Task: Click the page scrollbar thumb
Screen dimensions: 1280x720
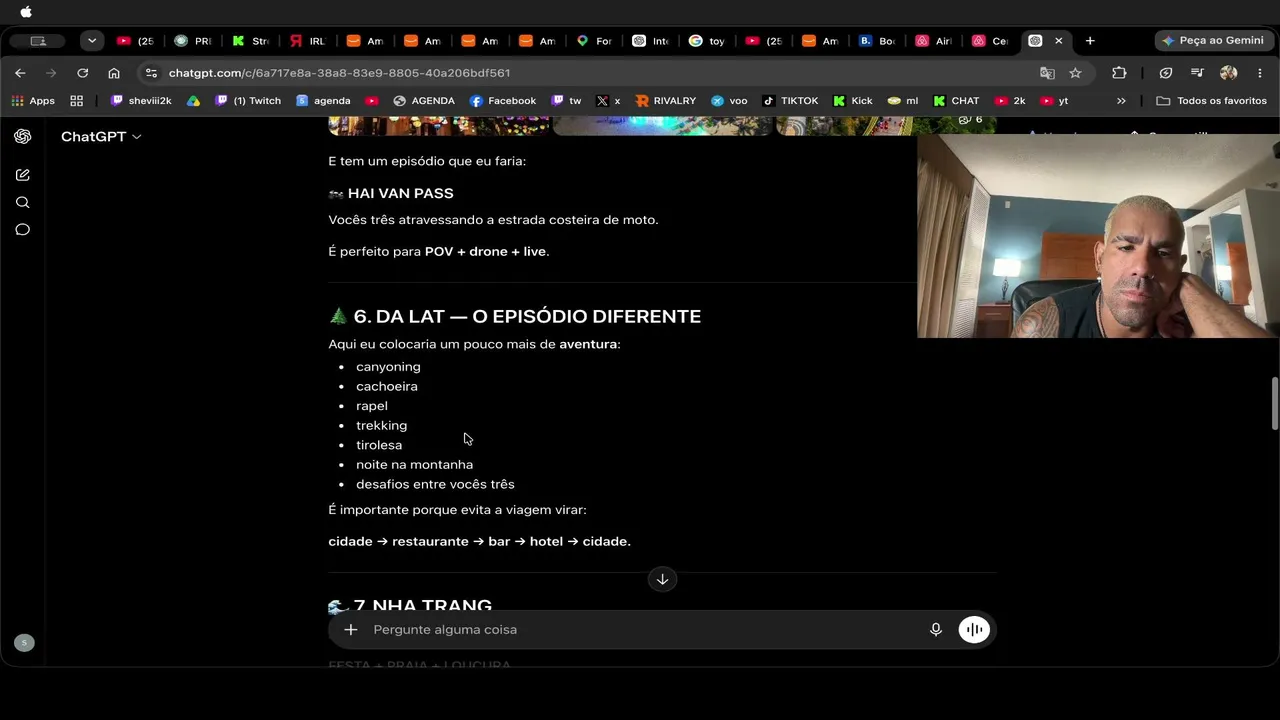Action: coord(1274,404)
